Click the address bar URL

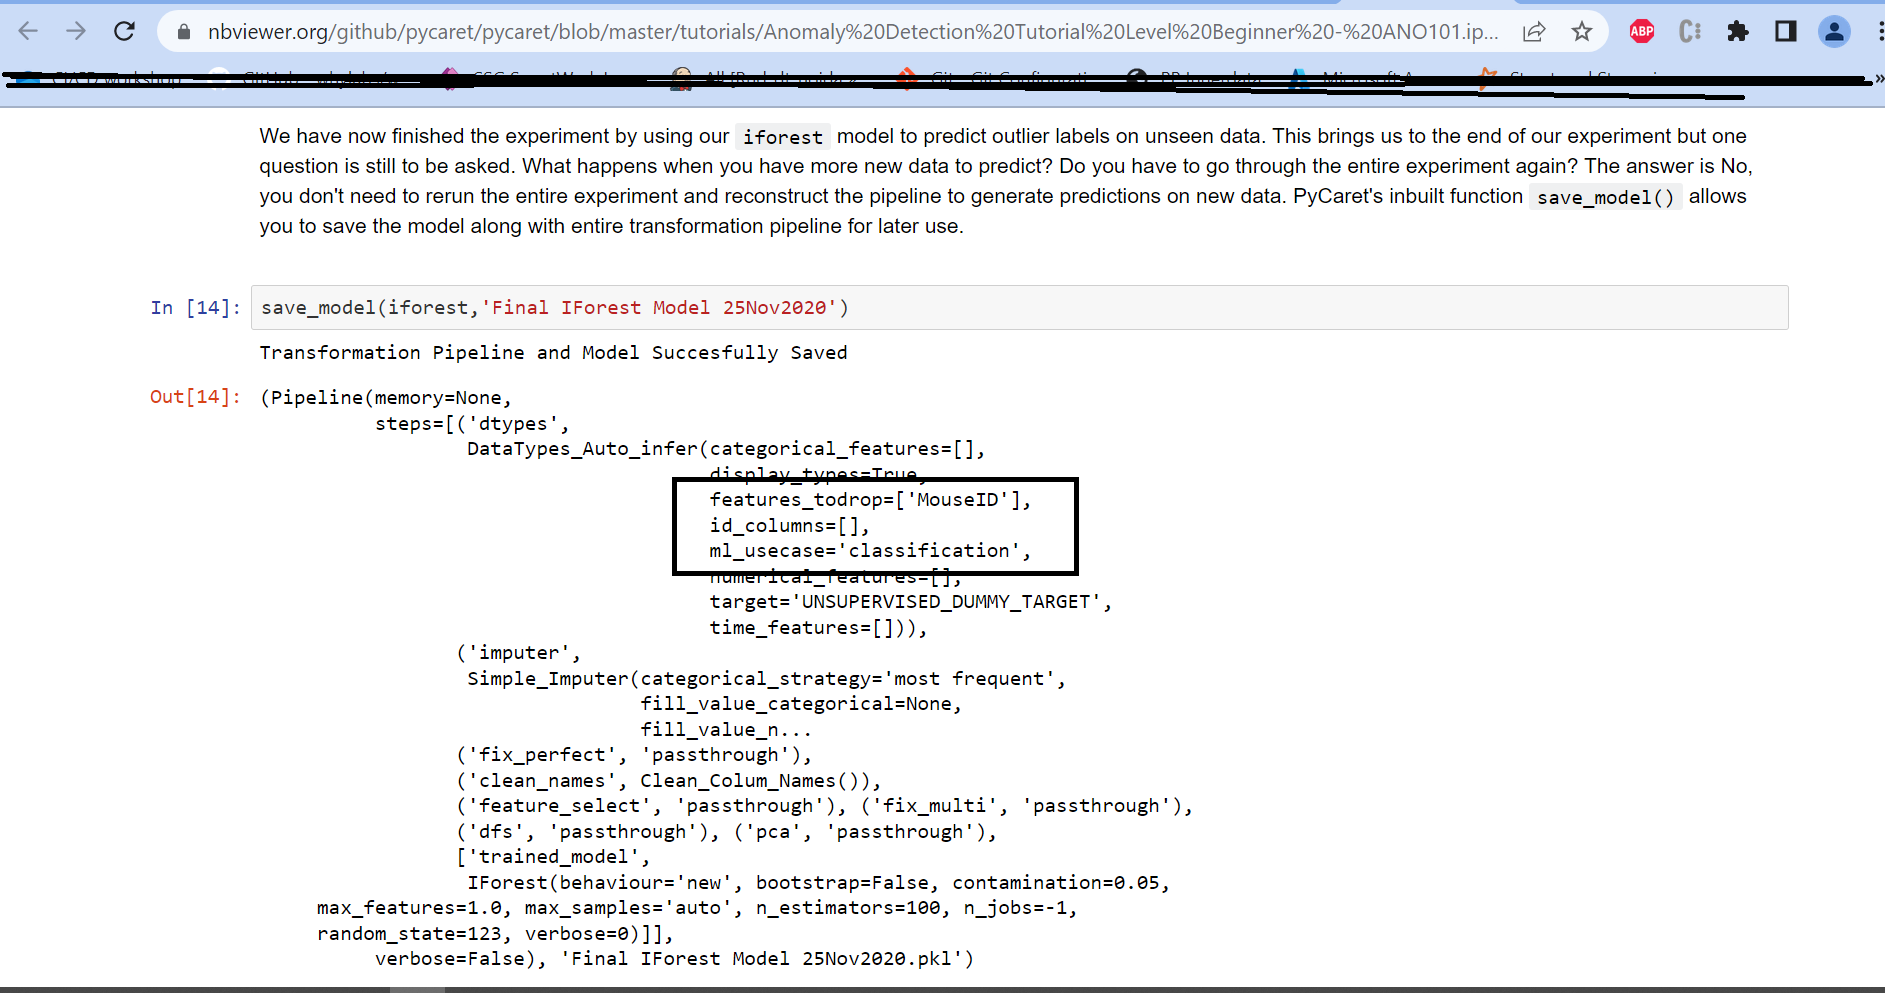pos(700,31)
